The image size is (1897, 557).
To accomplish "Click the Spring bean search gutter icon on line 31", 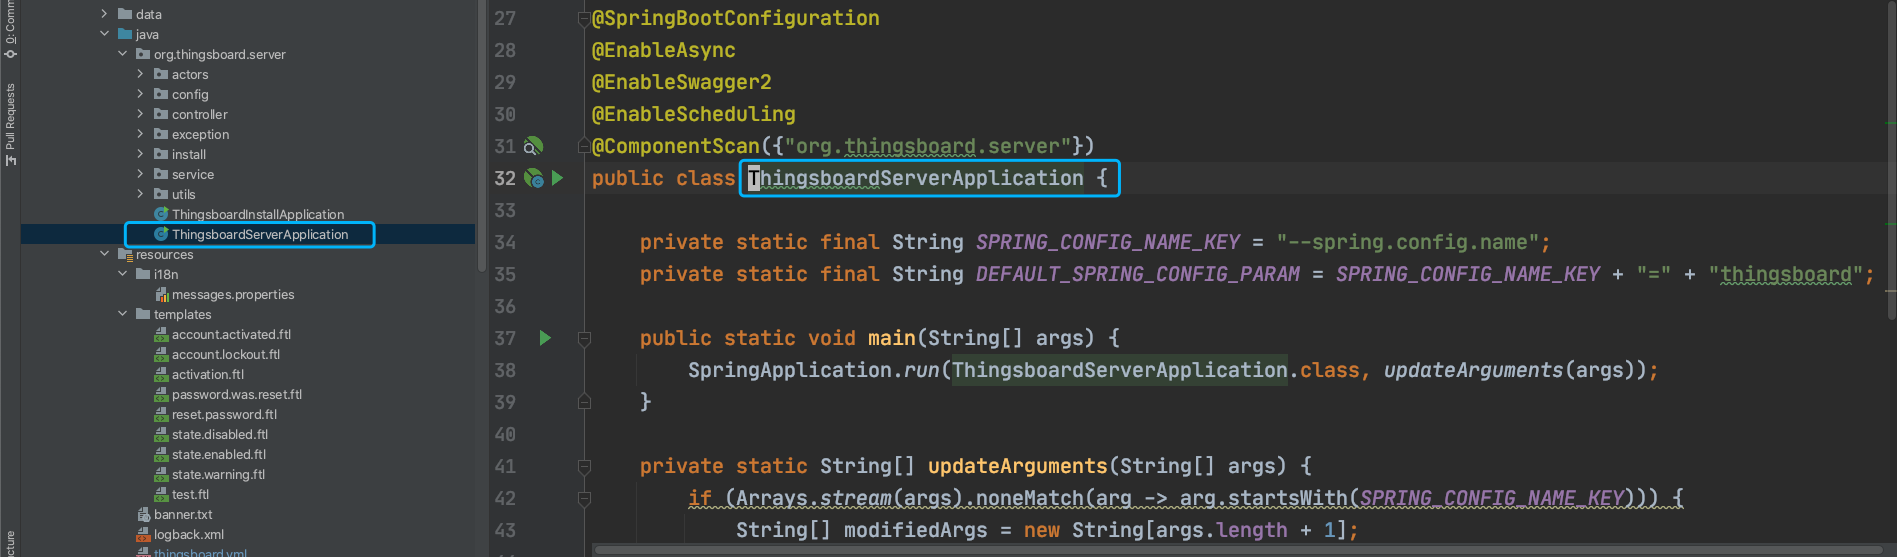I will pyautogui.click(x=534, y=146).
